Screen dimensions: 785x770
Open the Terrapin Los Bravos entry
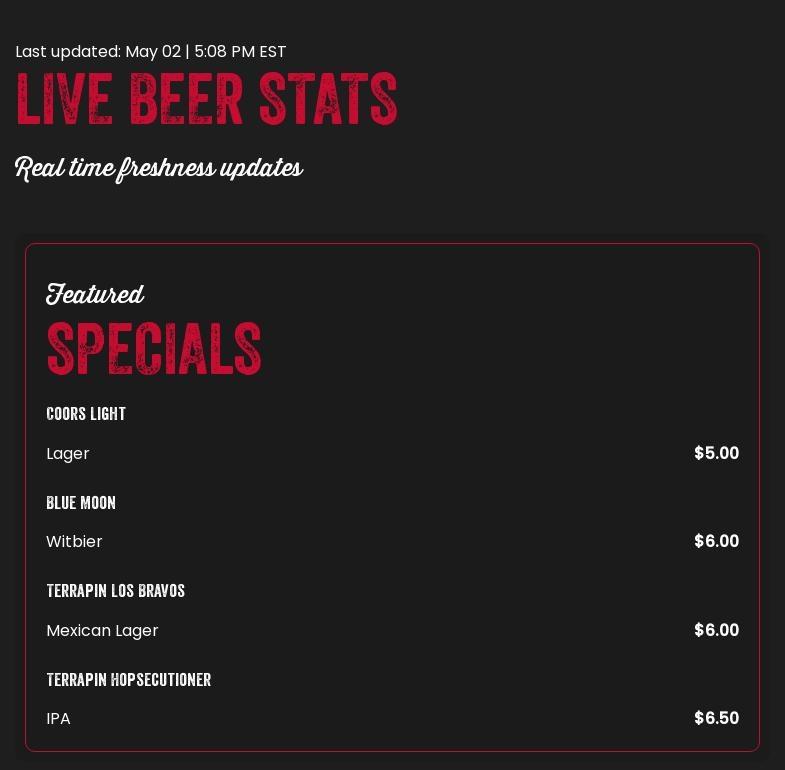tap(115, 591)
